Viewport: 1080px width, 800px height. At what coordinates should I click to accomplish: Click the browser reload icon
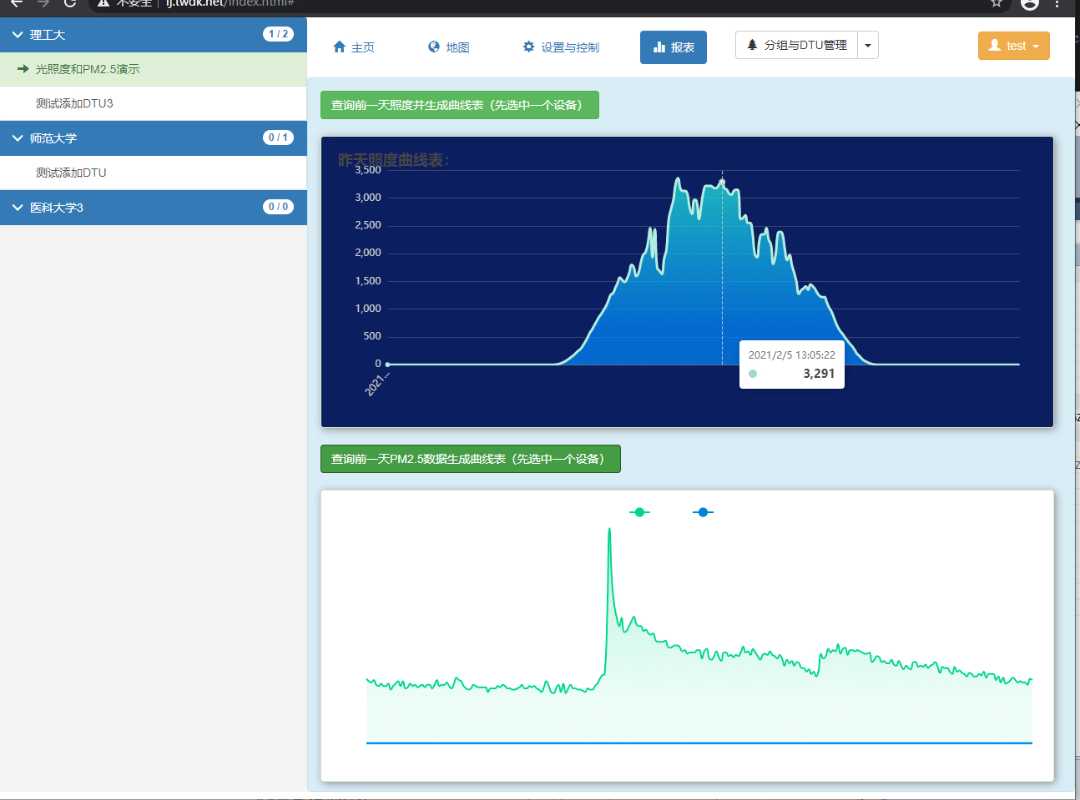[70, 3]
